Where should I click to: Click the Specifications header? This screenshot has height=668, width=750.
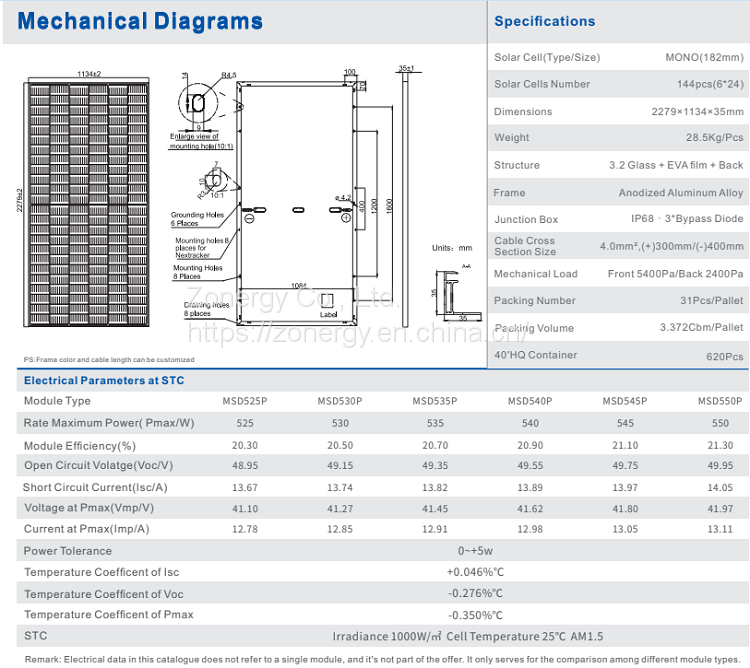pyautogui.click(x=544, y=21)
